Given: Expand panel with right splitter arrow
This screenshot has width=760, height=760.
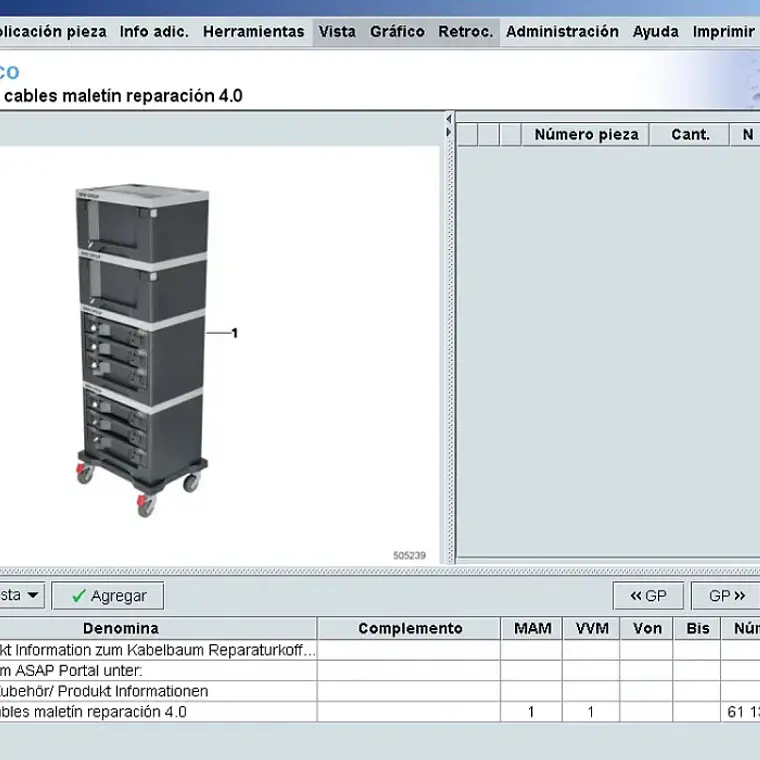Looking at the screenshot, I should click(449, 132).
